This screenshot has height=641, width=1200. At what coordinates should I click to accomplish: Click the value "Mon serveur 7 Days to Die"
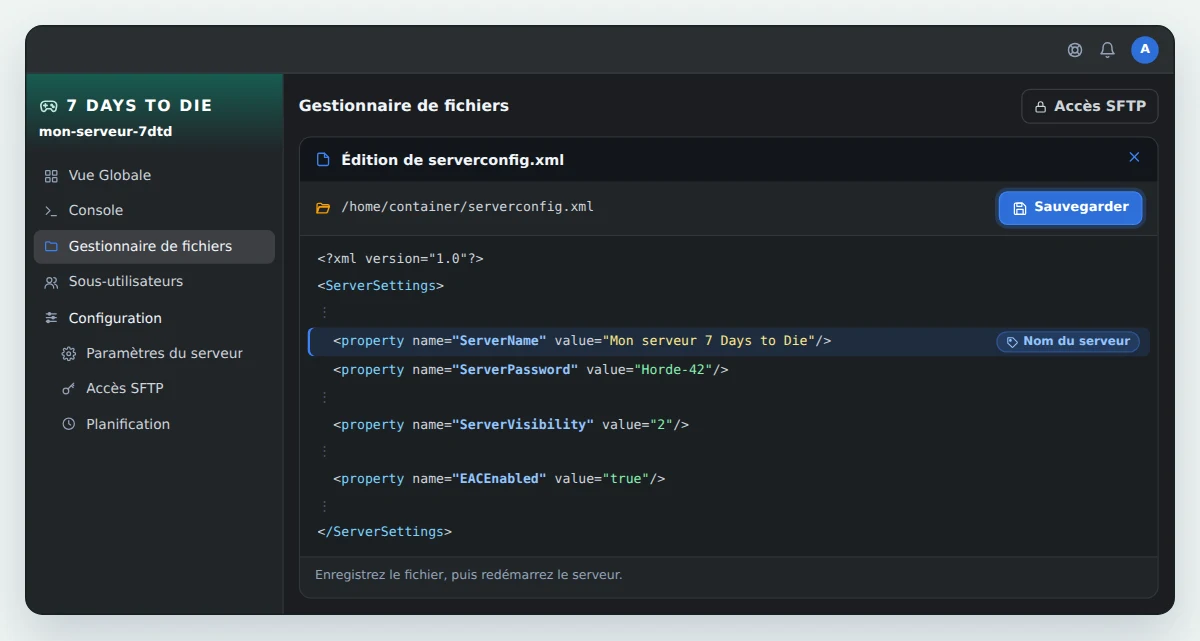pos(708,341)
